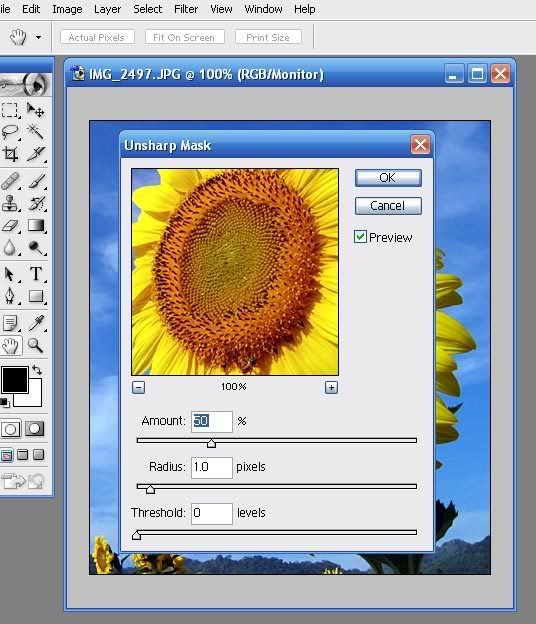Select the Eraser tool
This screenshot has height=624, width=536.
point(10,226)
